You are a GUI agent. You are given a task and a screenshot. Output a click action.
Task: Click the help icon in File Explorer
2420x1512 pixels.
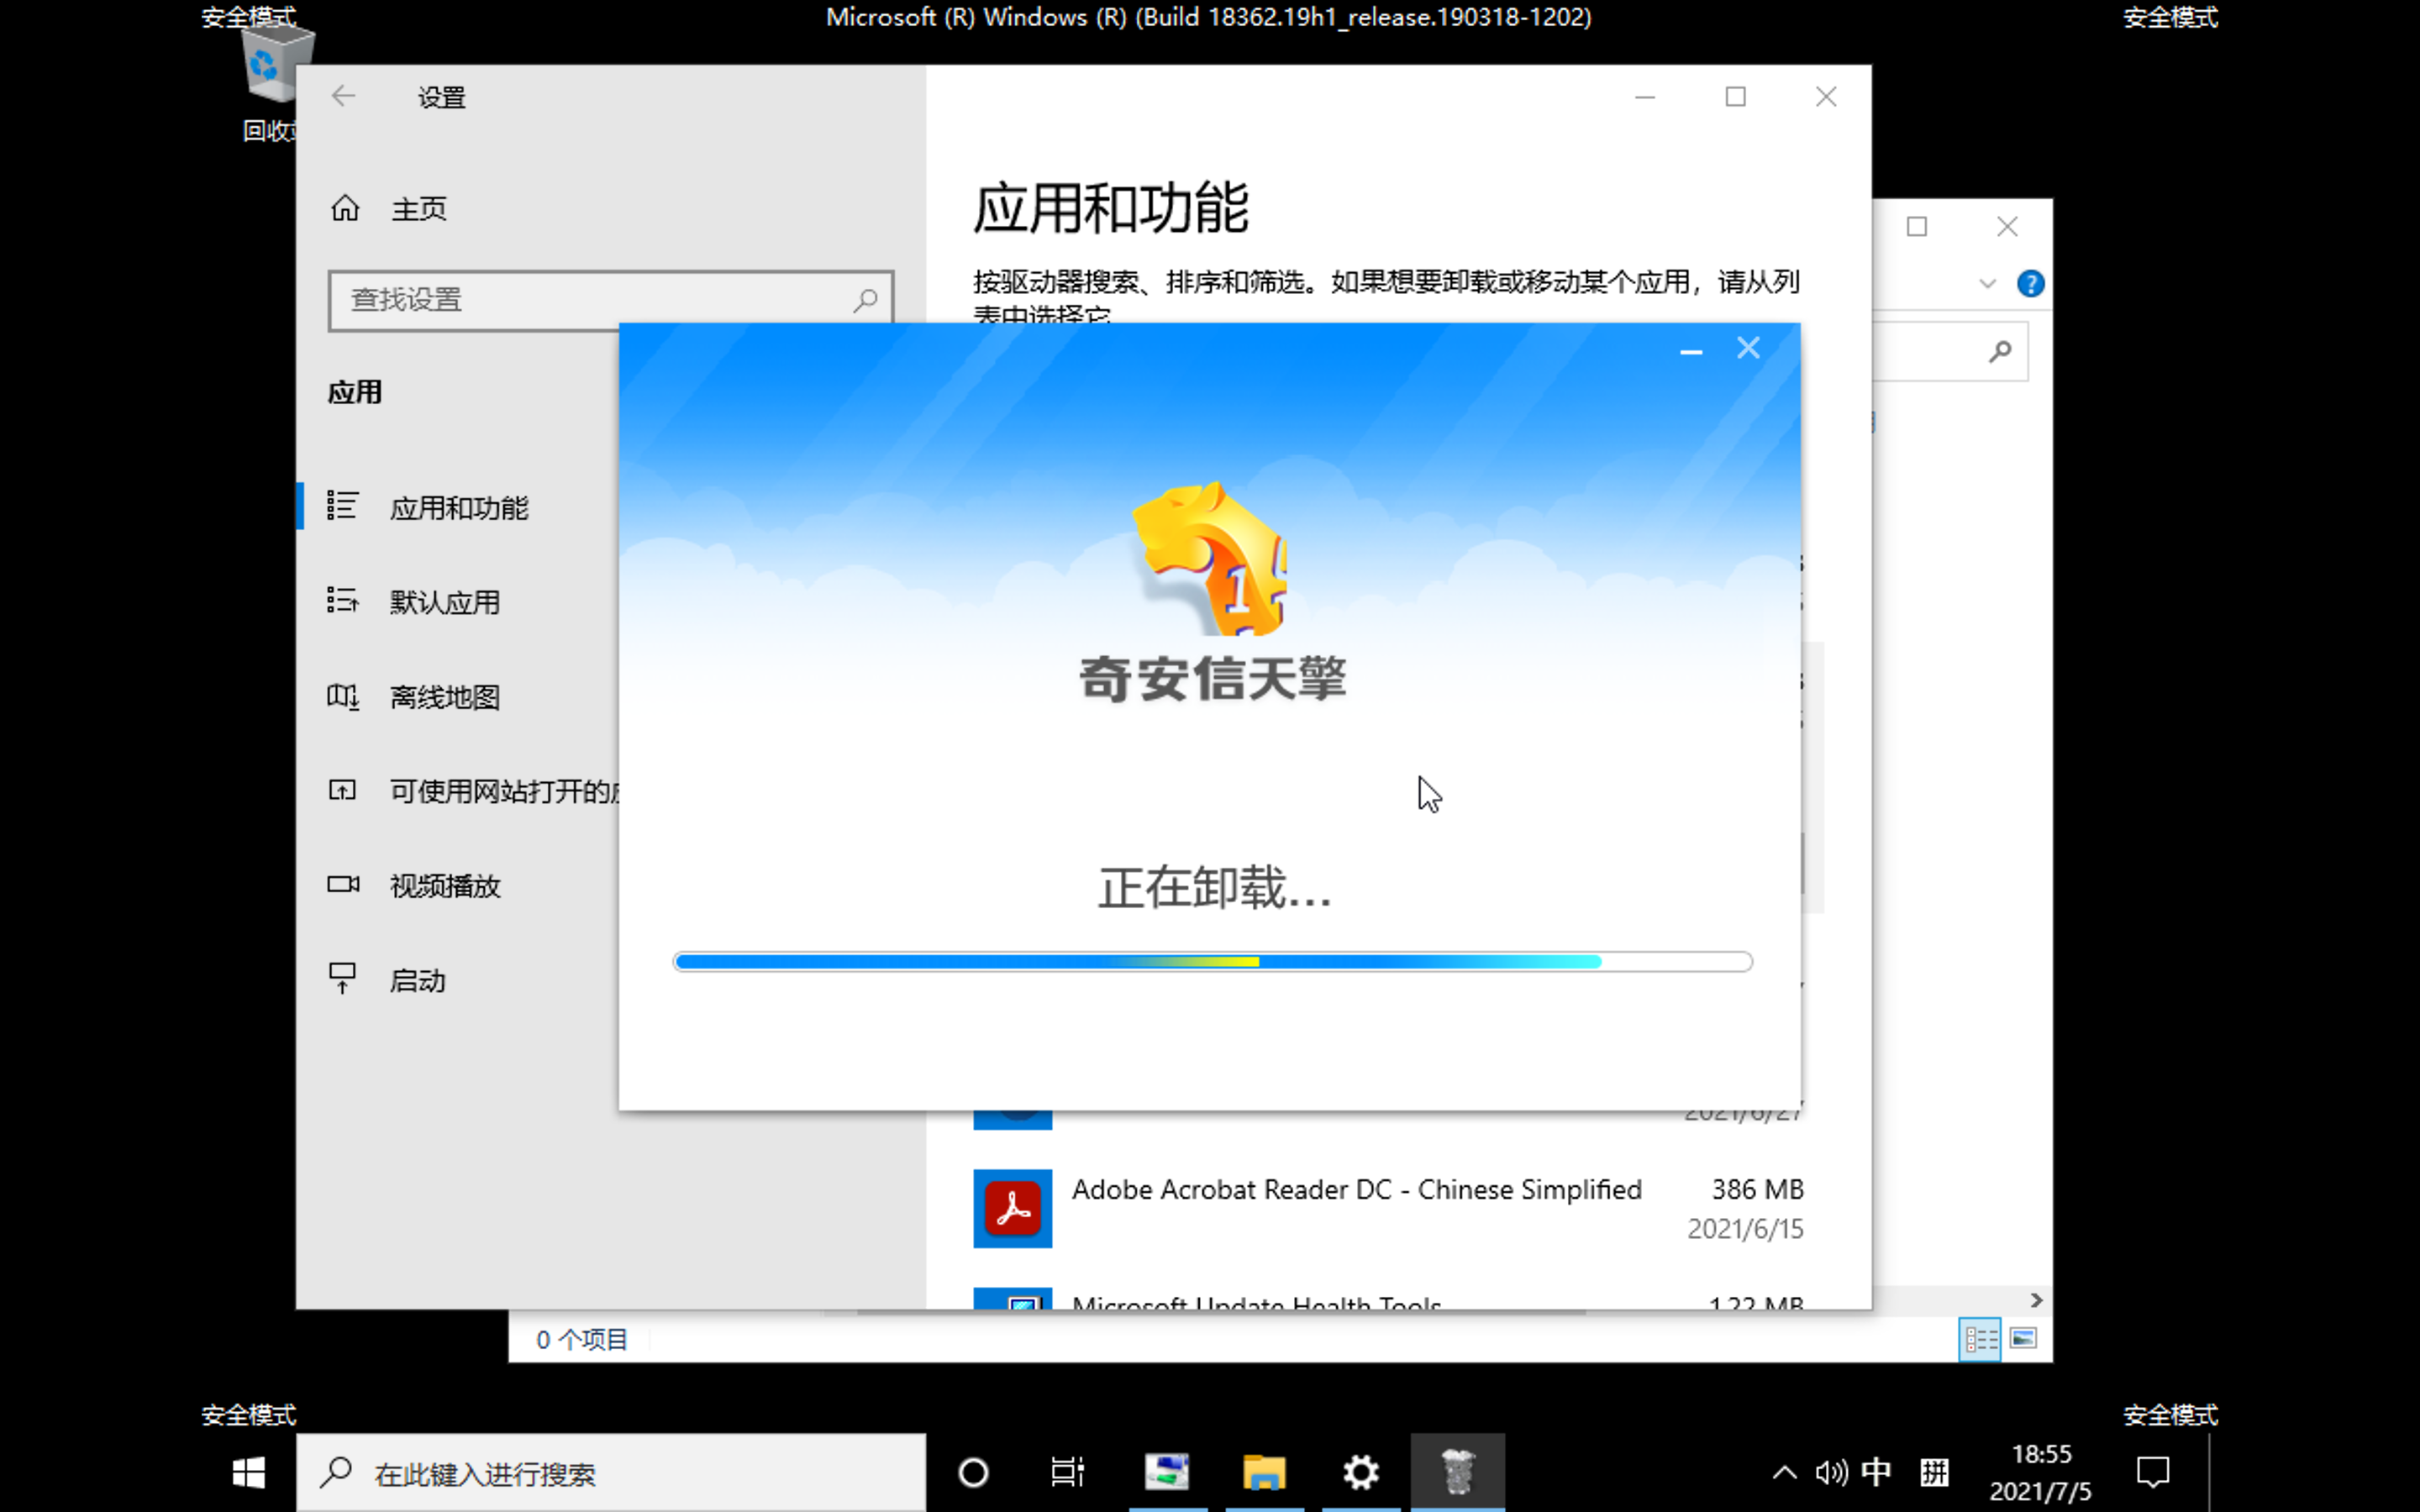2030,284
